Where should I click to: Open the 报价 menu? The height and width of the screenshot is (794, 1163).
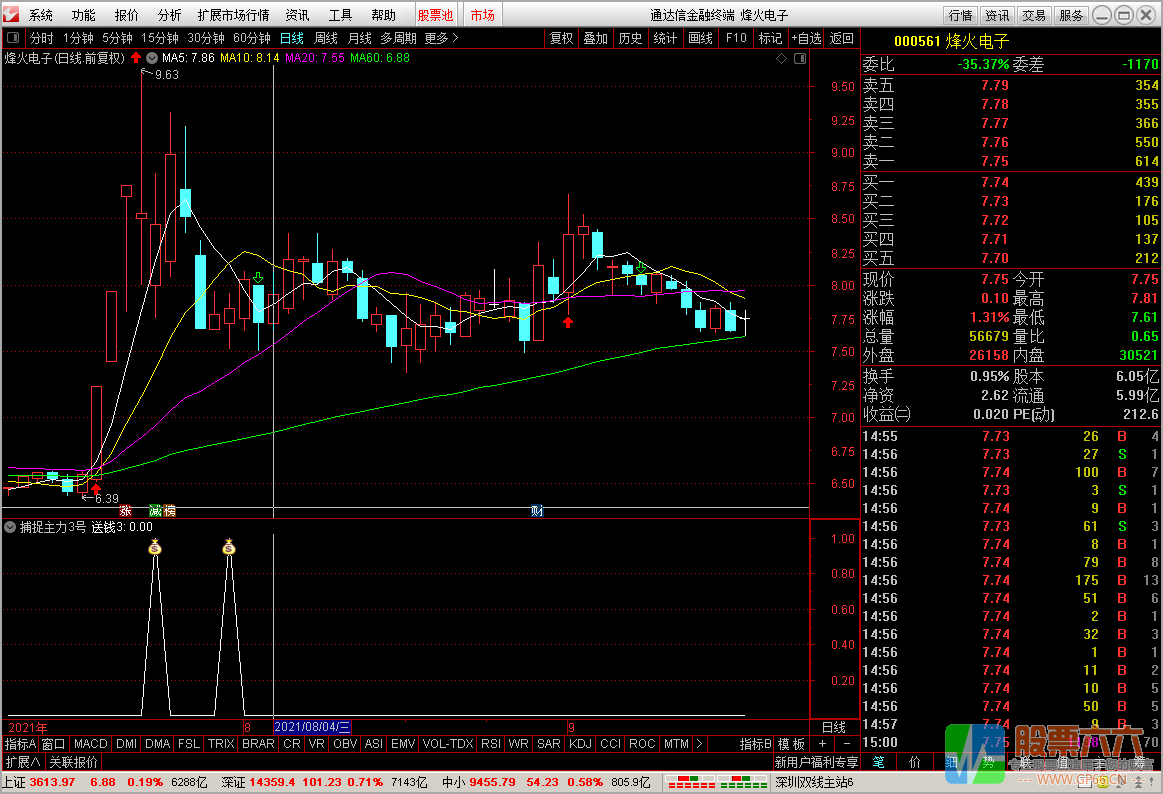[x=127, y=15]
